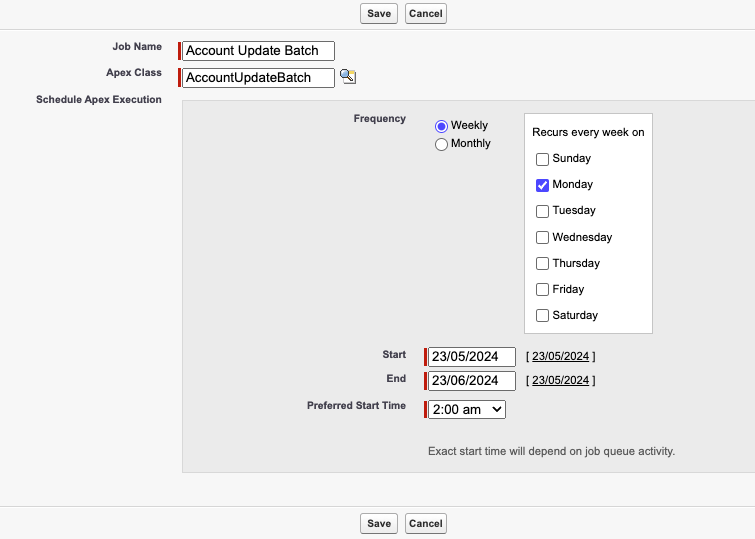
Task: Open the Apex Class lookup icon
Action: point(348,77)
